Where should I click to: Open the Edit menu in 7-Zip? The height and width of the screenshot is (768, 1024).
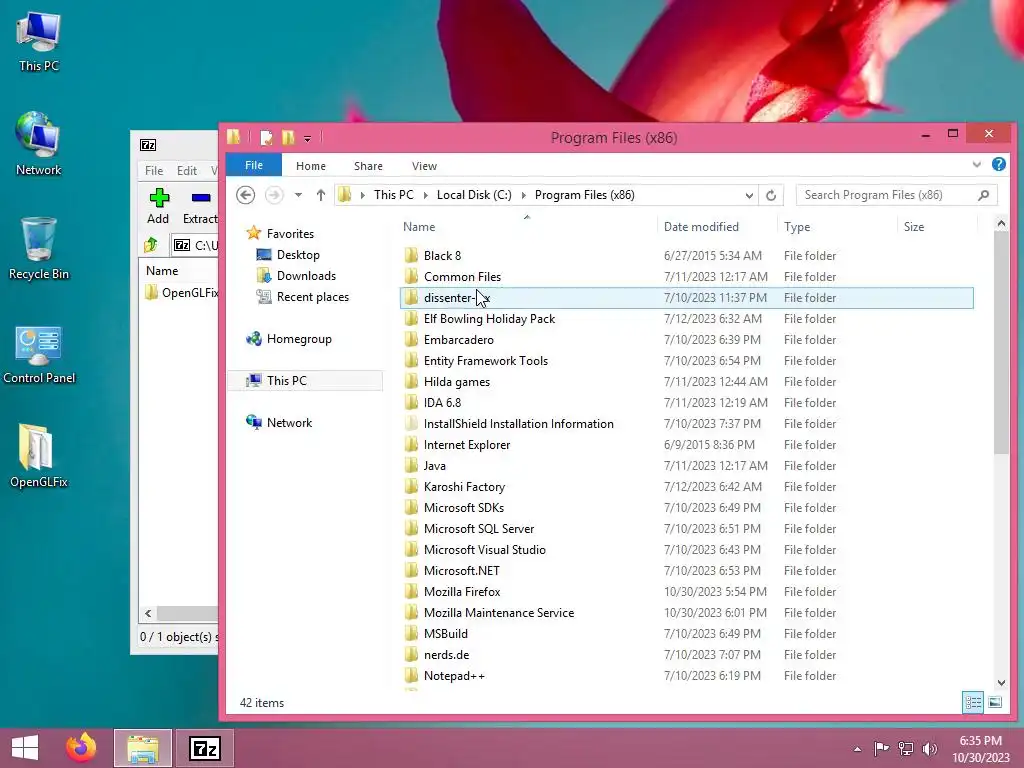pos(187,170)
